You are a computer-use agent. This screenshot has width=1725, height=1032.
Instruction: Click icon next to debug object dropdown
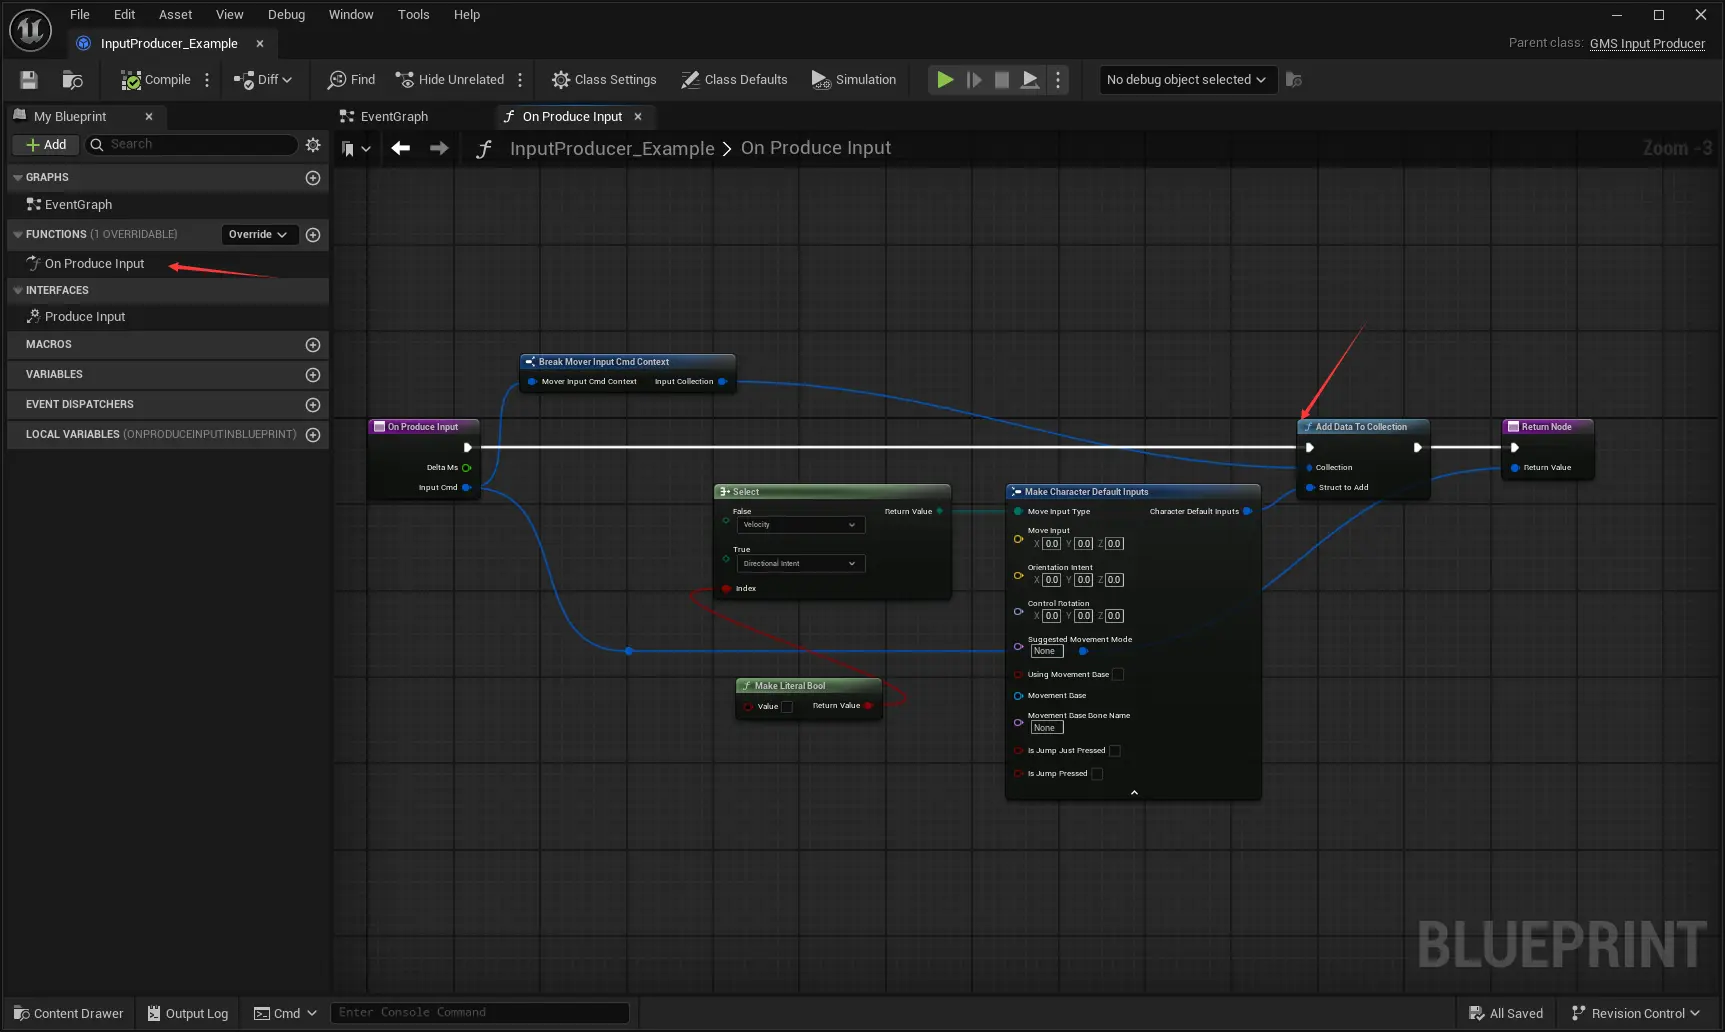click(x=1294, y=80)
